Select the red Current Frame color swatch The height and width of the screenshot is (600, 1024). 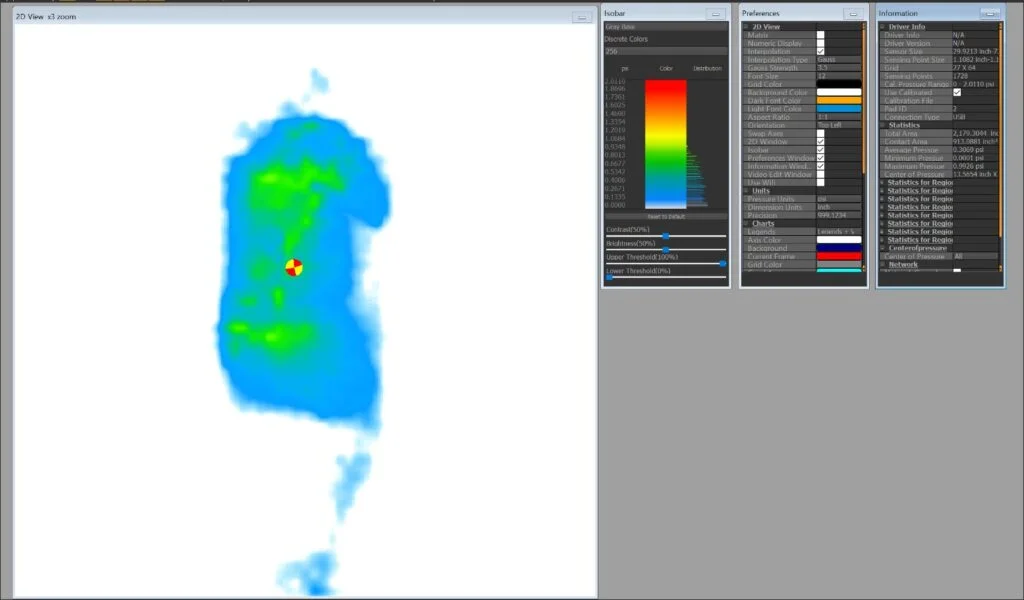[x=838, y=257]
